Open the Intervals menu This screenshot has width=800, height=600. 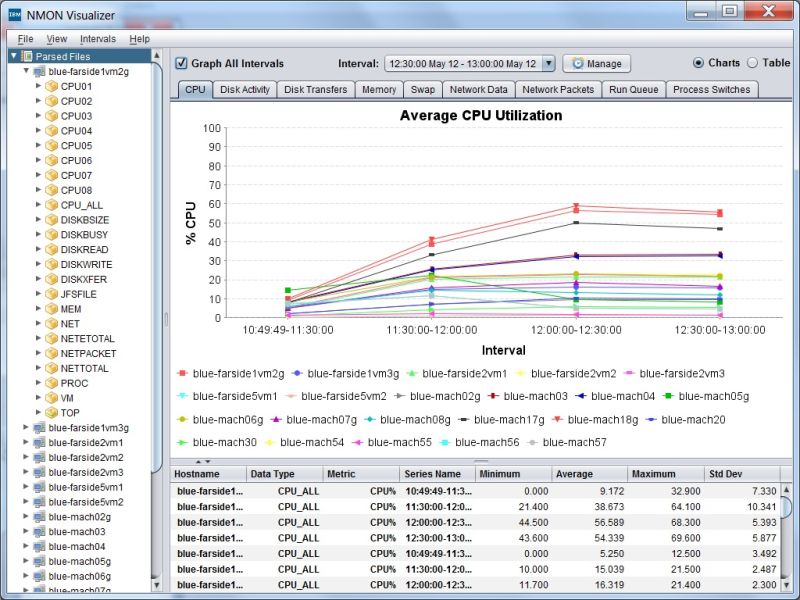98,39
